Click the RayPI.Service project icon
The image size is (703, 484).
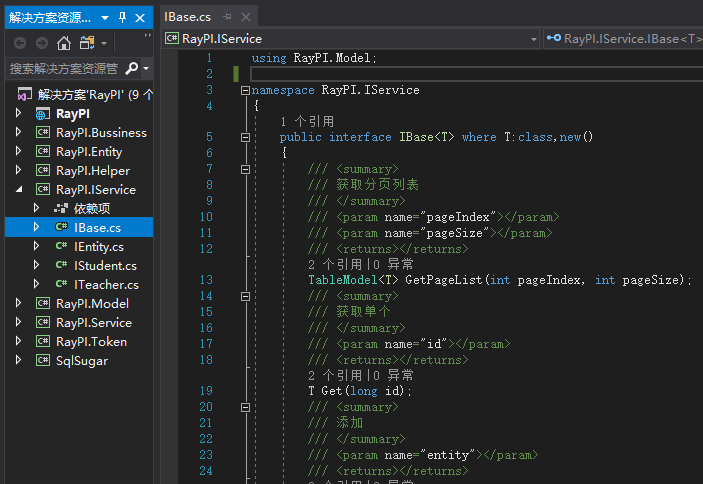click(43, 323)
